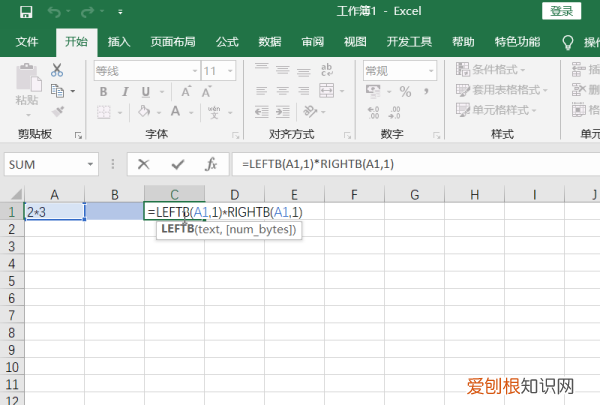Screen dimensions: 600x405
Task: Click the Comma Style icon
Action: click(426, 91)
